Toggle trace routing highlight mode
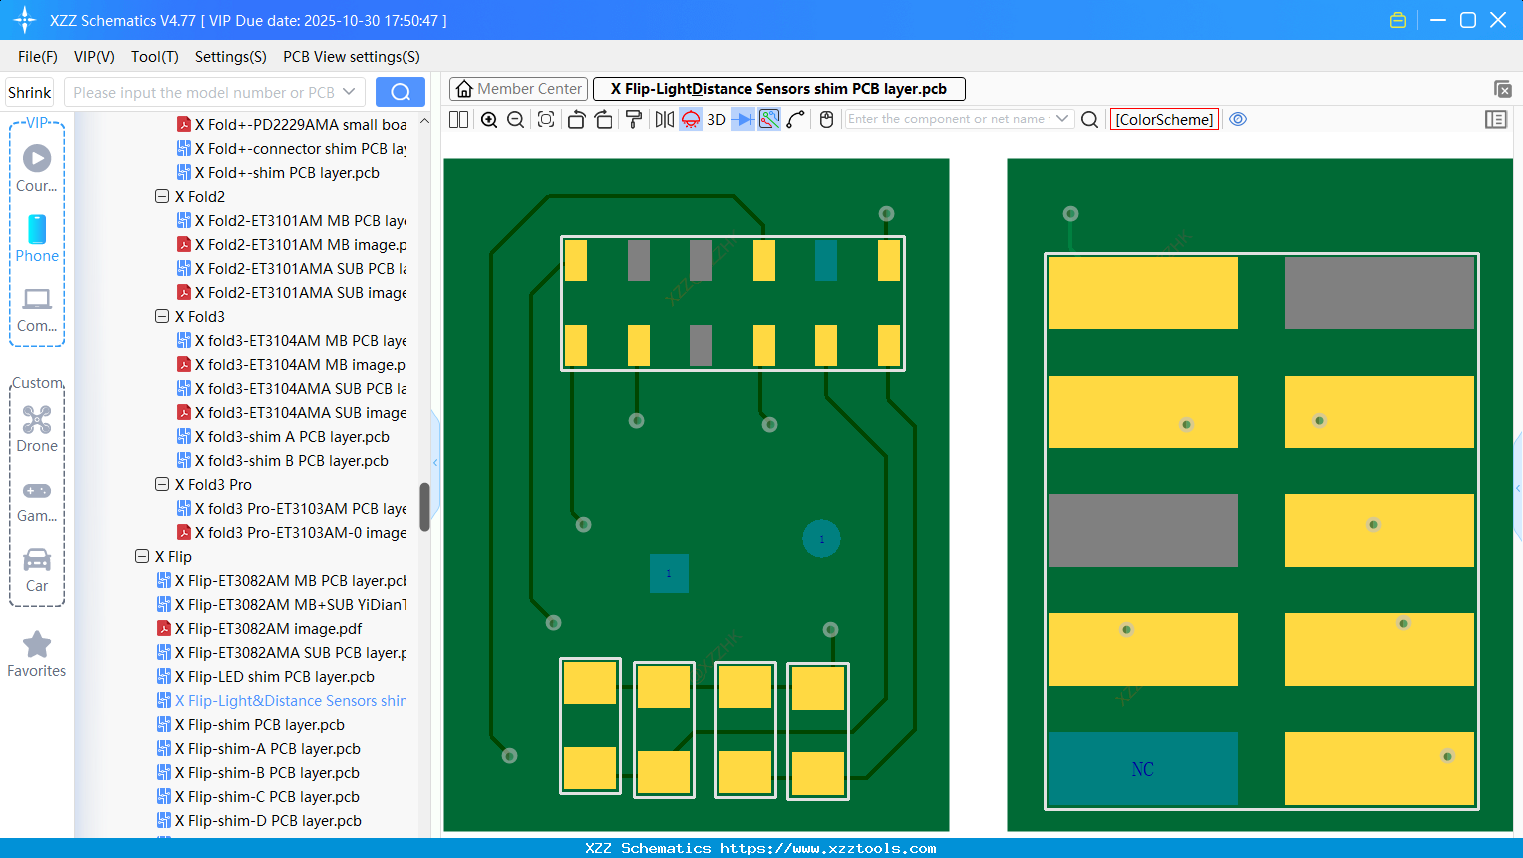 point(768,119)
